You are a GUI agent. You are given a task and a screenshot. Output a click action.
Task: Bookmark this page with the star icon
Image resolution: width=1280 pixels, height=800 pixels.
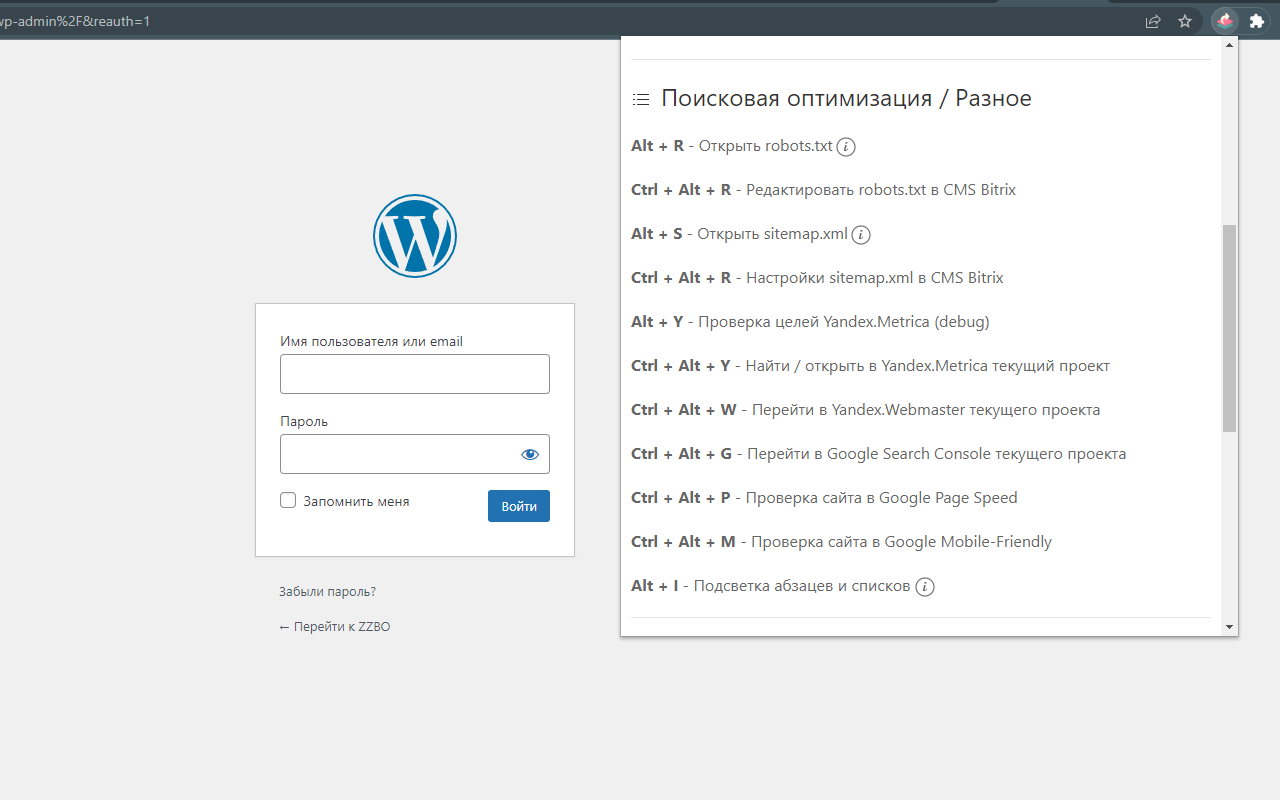pyautogui.click(x=1185, y=21)
